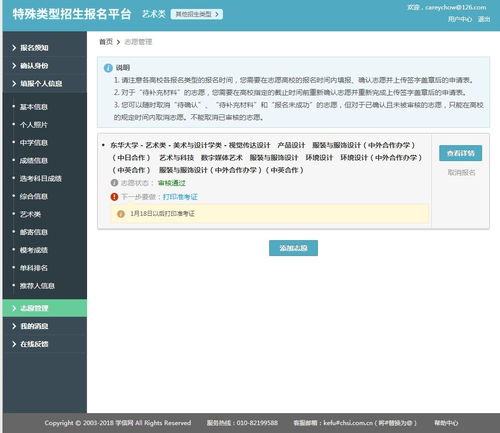Click the 取消报名 link
The height and width of the screenshot is (433, 500).
pyautogui.click(x=461, y=172)
